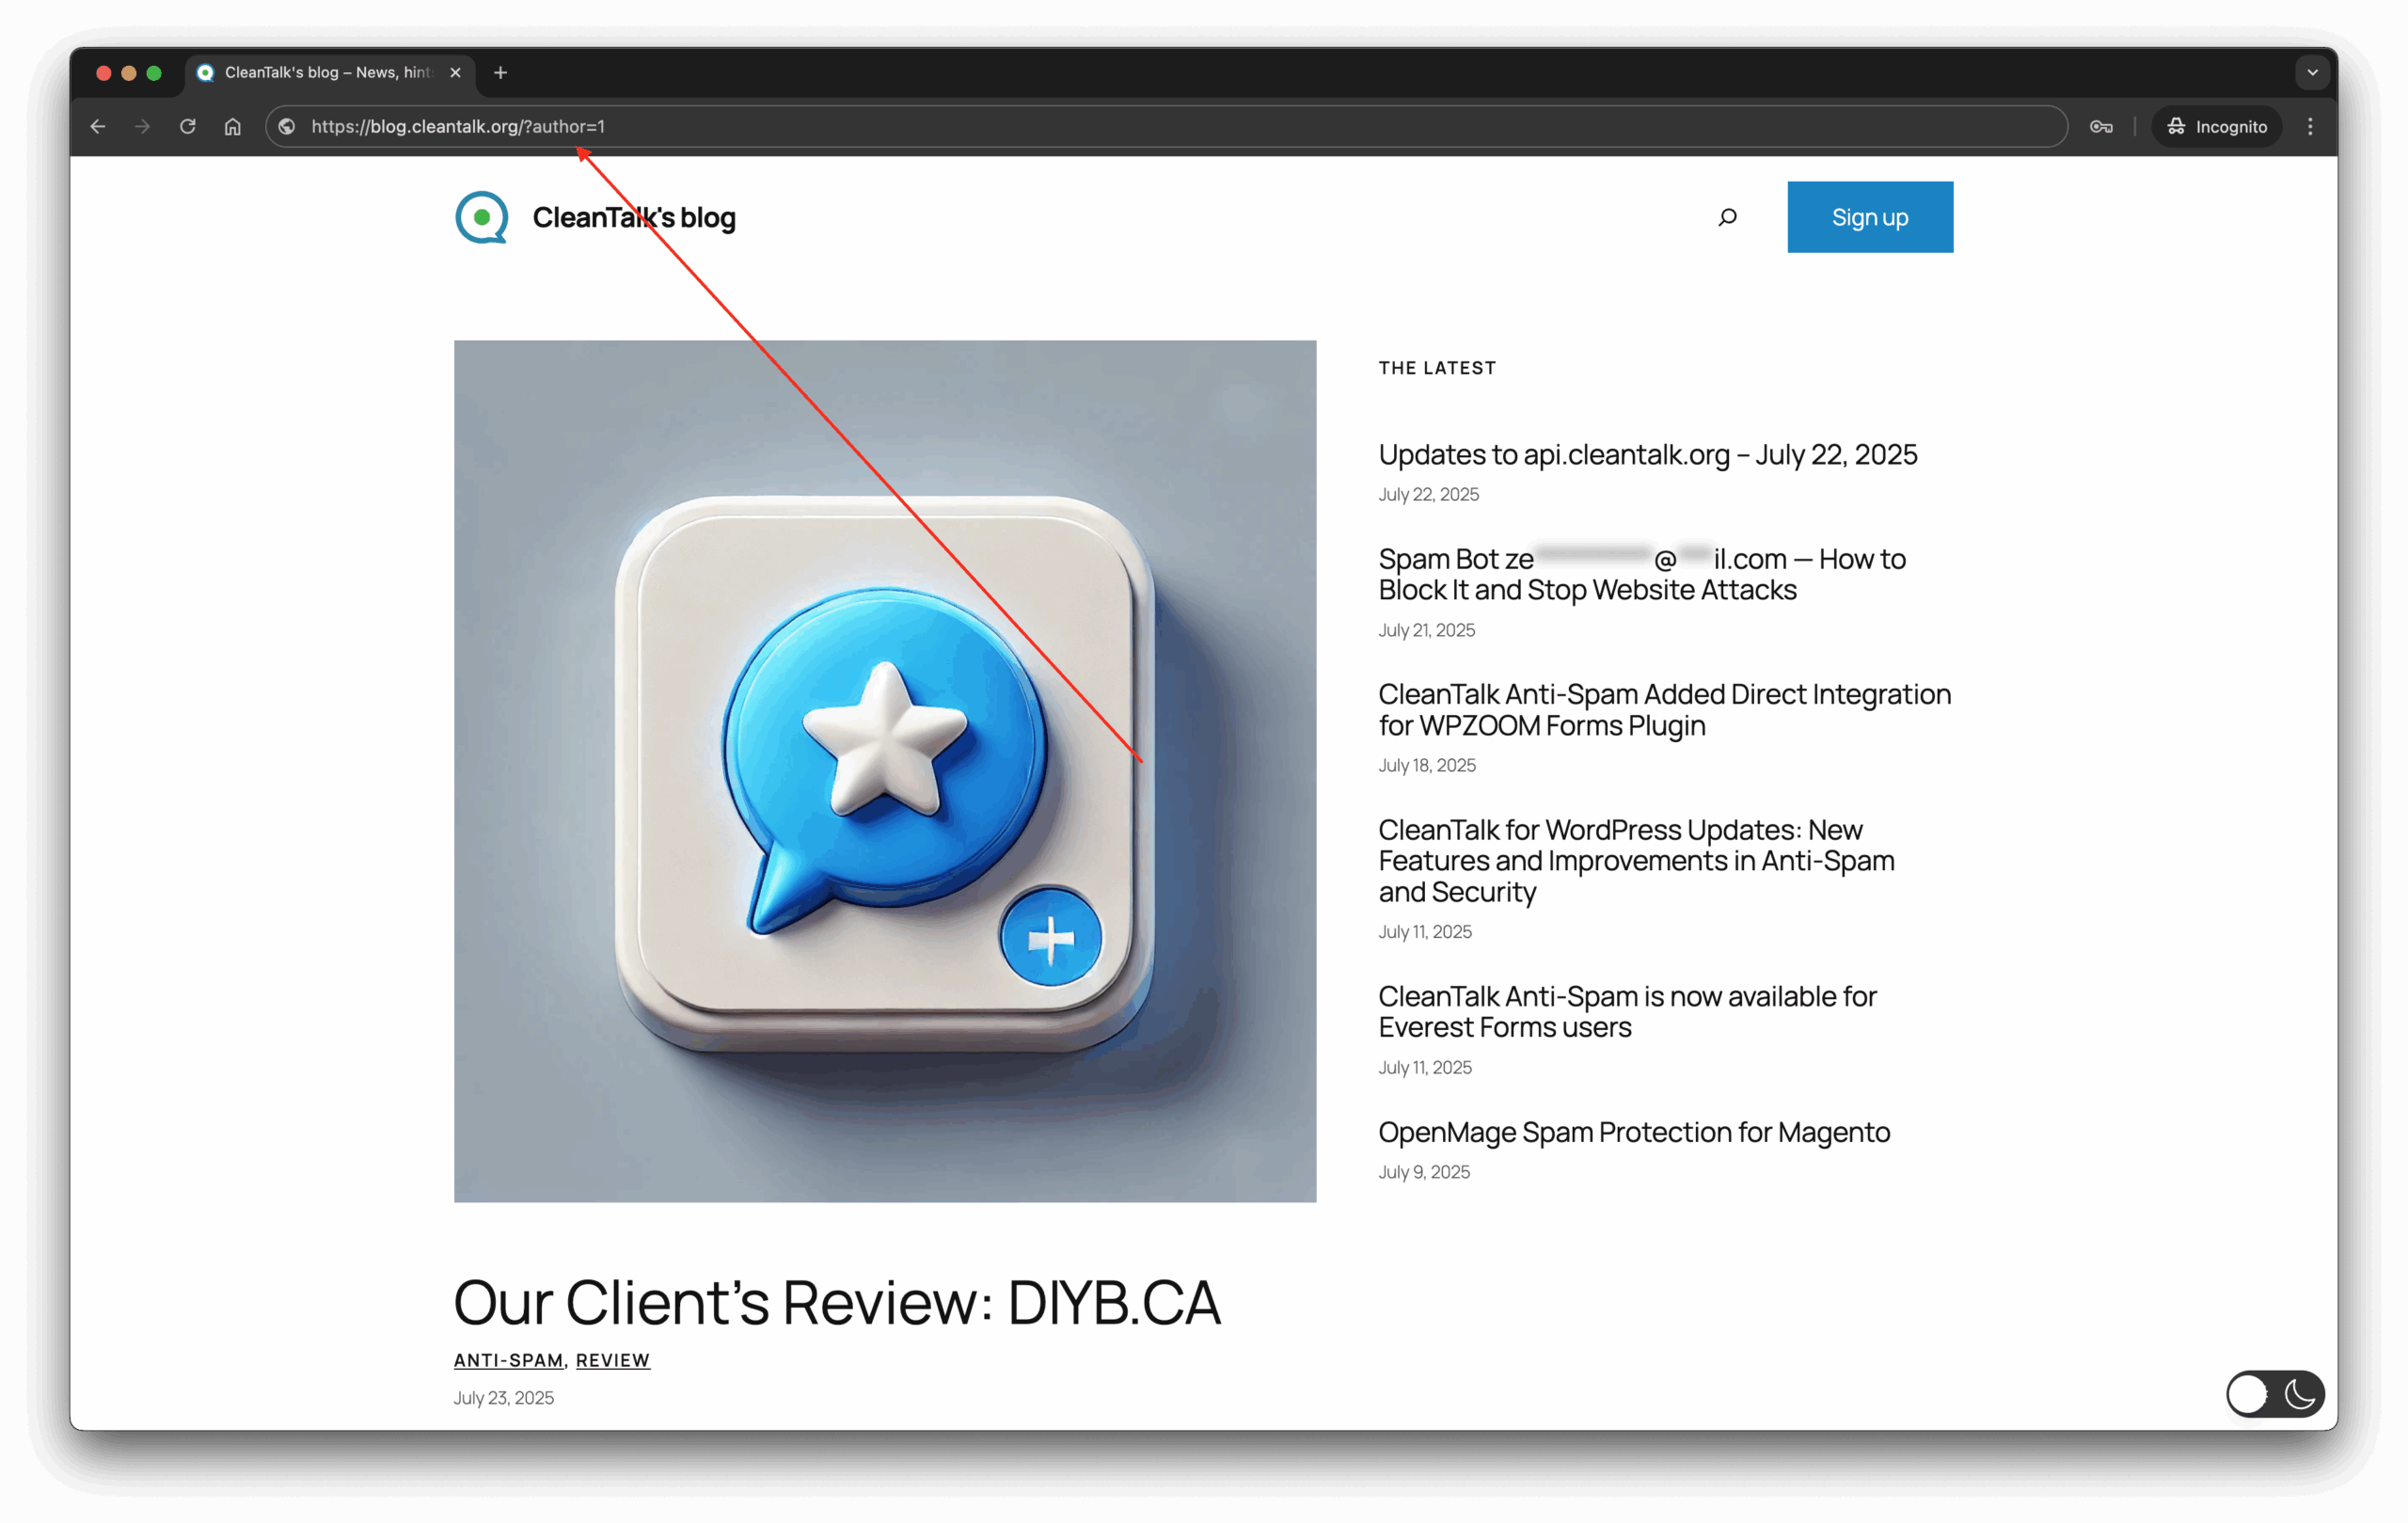The width and height of the screenshot is (2408, 1523).
Task: Open site information icon in address bar
Action: click(x=287, y=127)
